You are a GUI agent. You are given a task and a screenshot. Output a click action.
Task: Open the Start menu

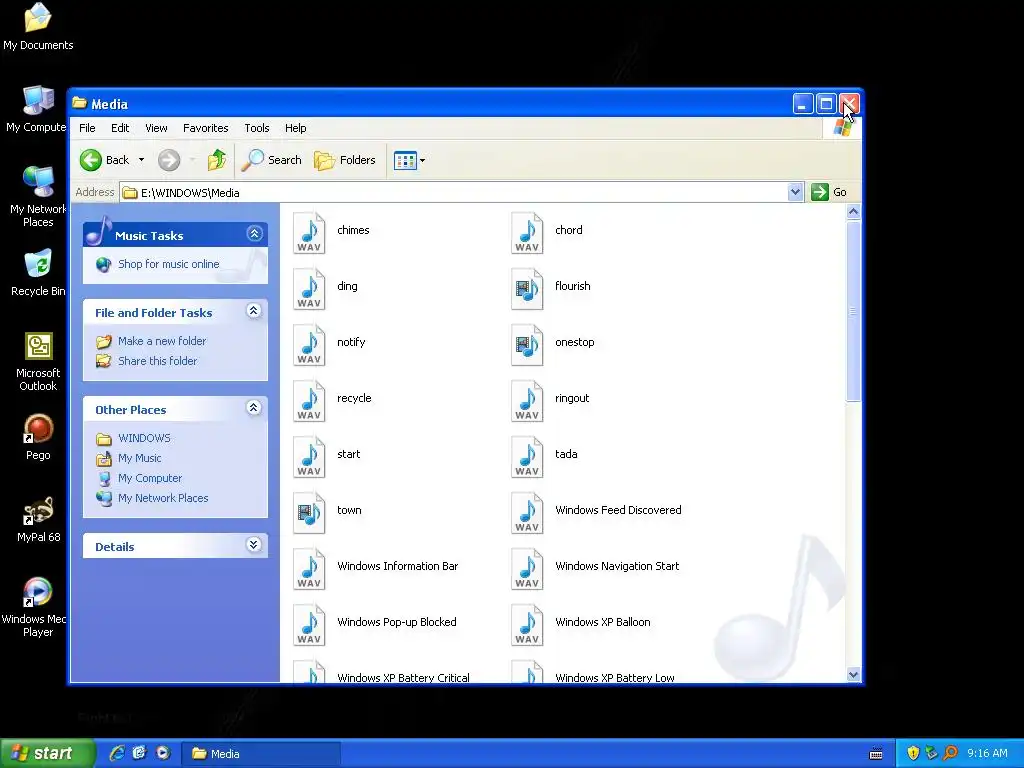click(47, 753)
